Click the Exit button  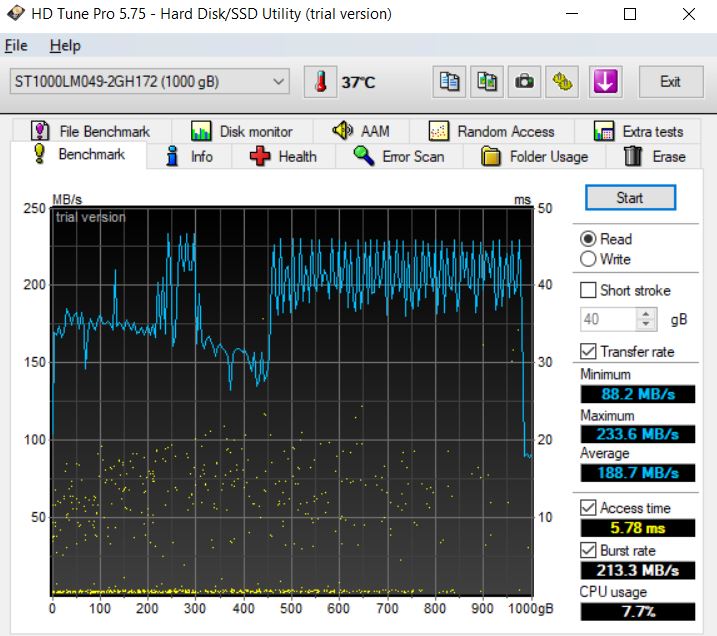(670, 82)
